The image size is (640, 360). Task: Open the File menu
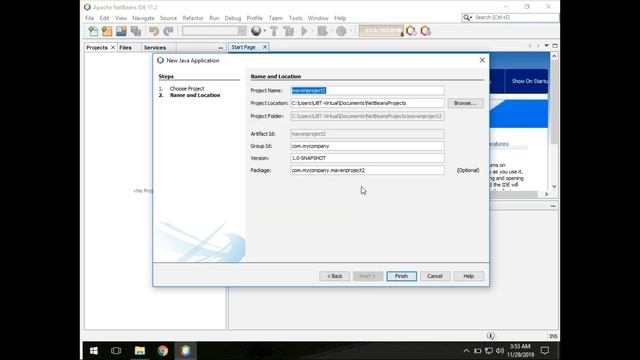[x=89, y=18]
